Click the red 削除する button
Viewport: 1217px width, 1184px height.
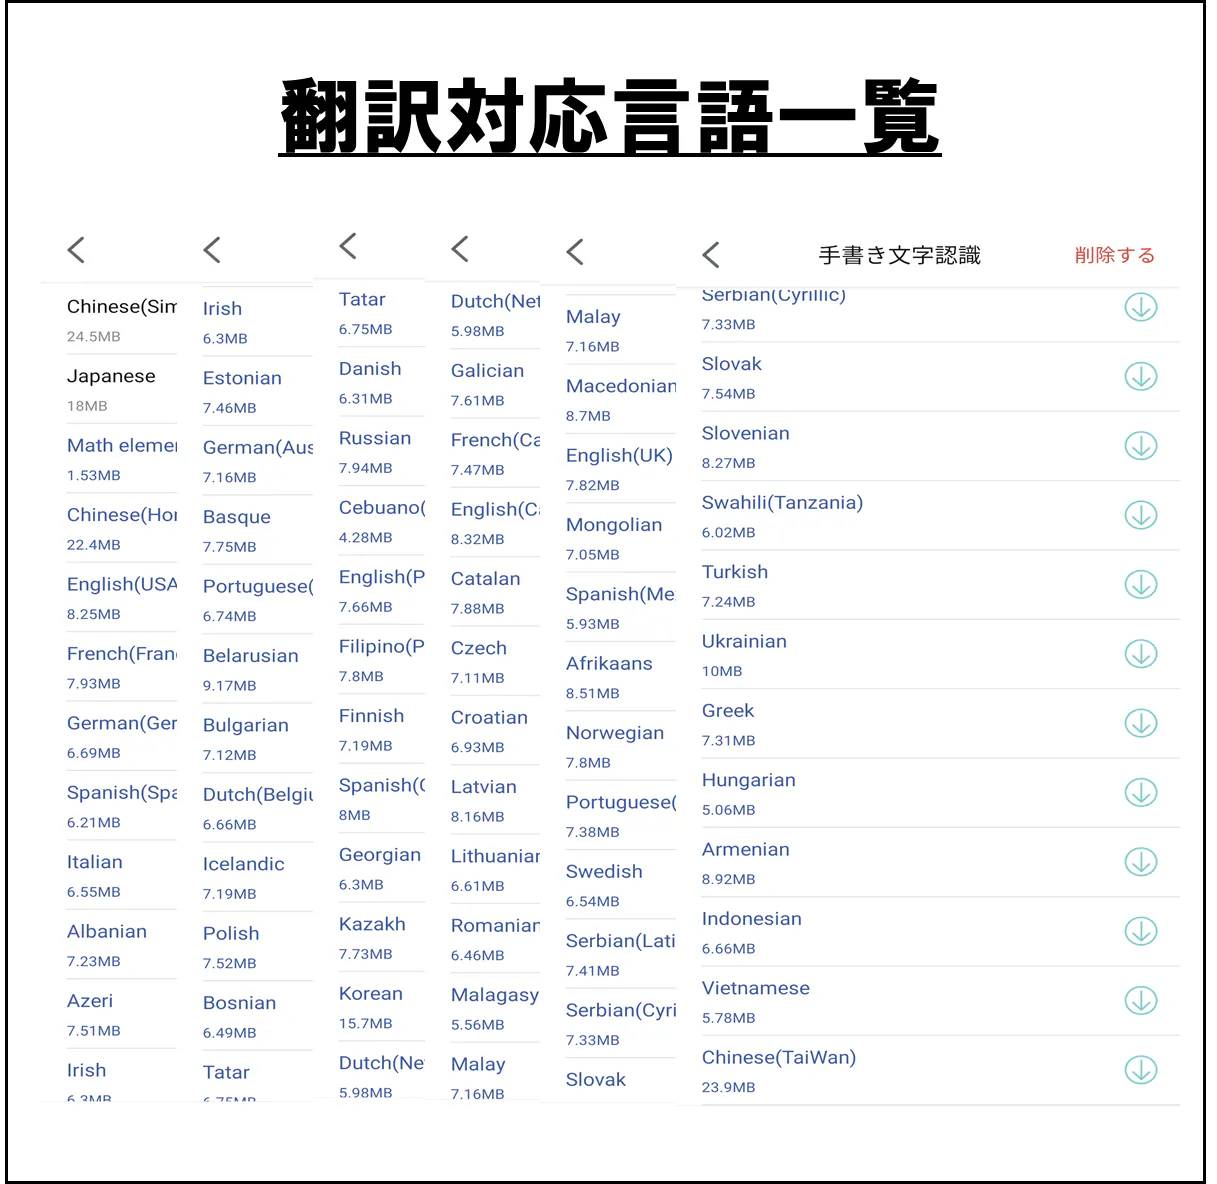[1114, 255]
